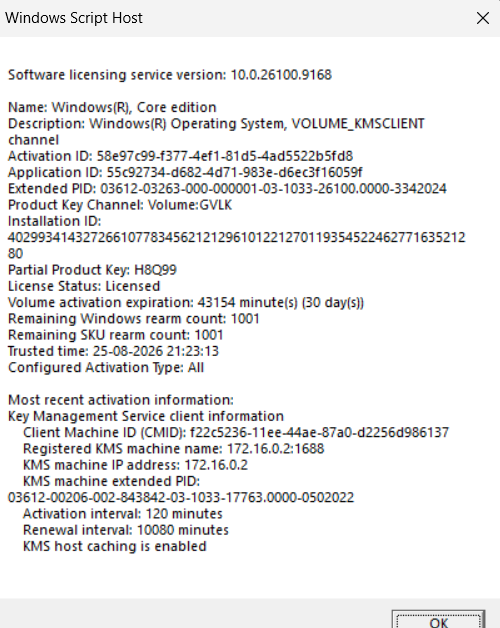Click the License Status: Licensed line
The image size is (500, 628).
point(84,286)
